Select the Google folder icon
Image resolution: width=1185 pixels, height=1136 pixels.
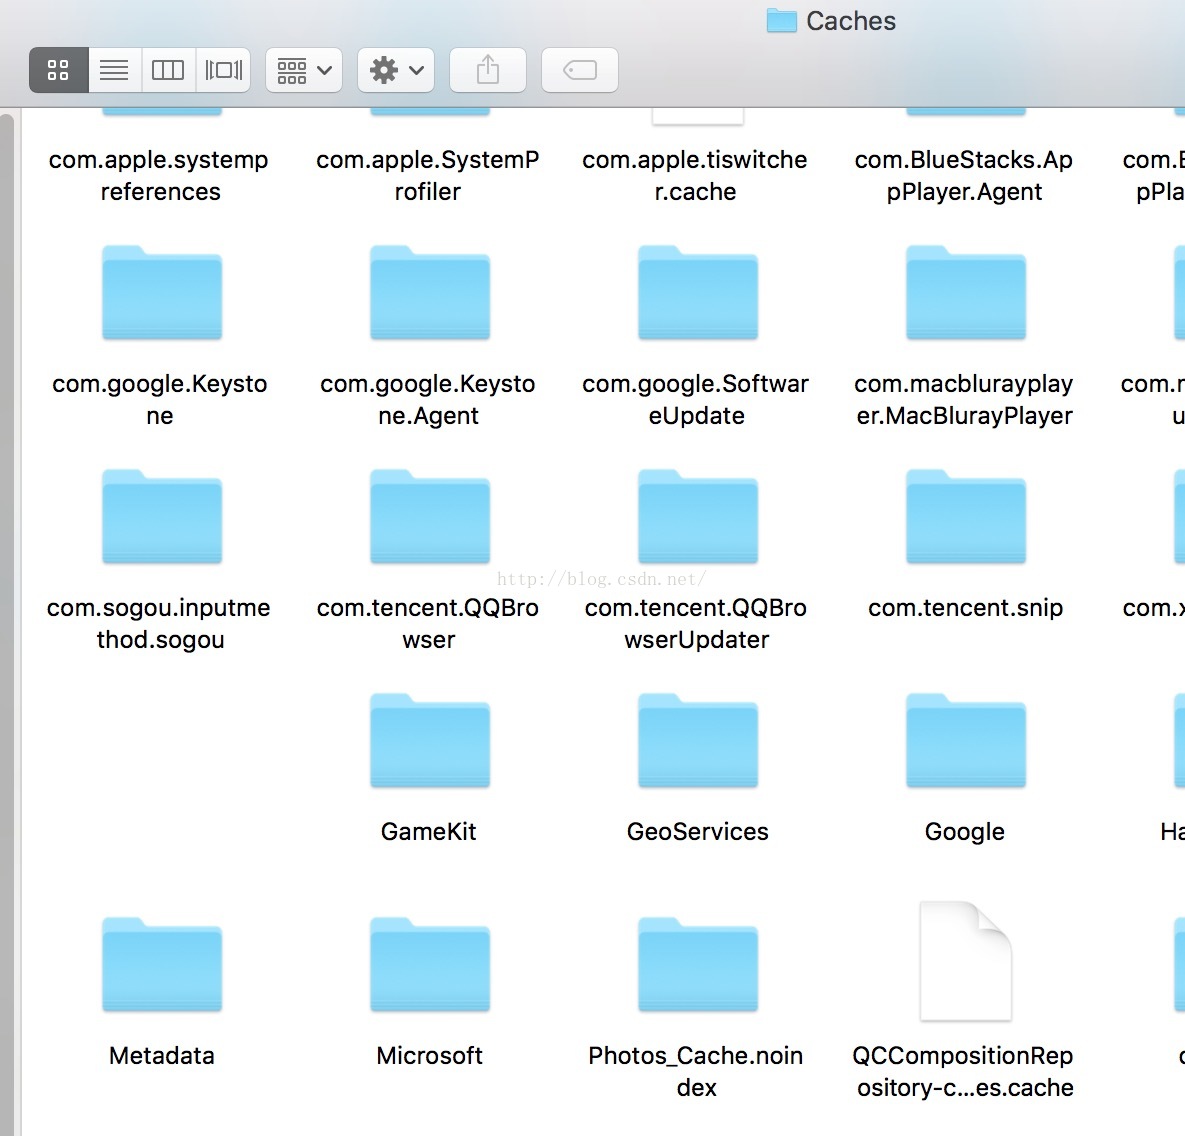966,741
